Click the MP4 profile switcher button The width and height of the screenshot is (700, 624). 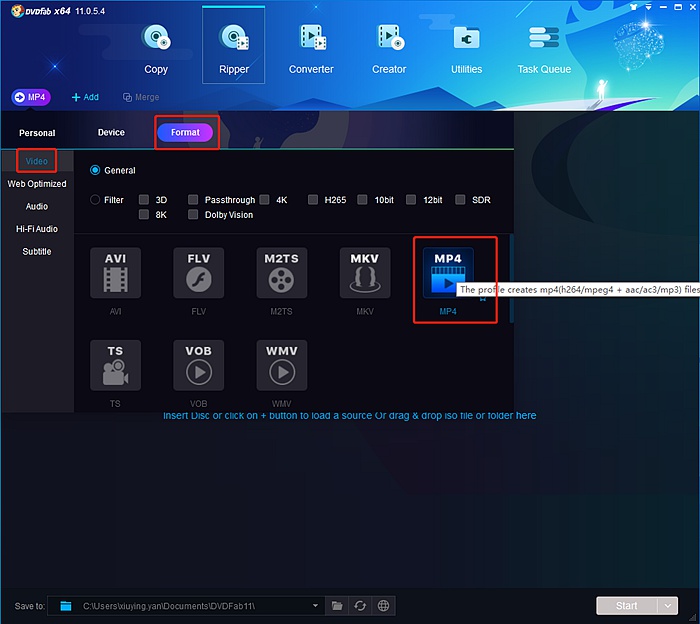(31, 97)
